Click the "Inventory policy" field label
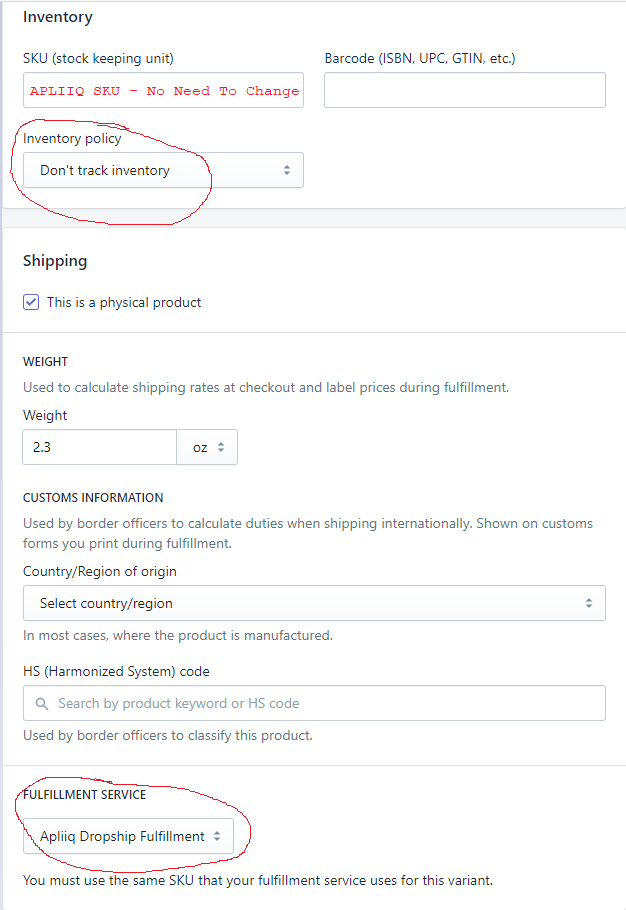The image size is (626, 910). pos(72,138)
